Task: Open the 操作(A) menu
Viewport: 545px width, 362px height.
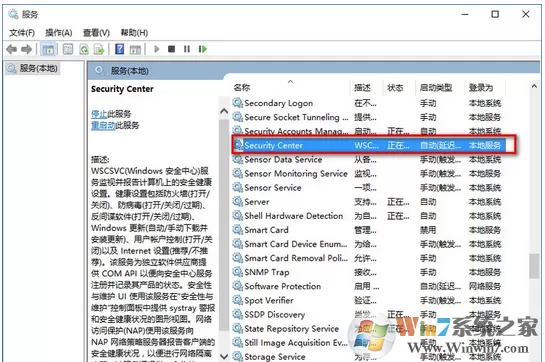Action: 59,33
